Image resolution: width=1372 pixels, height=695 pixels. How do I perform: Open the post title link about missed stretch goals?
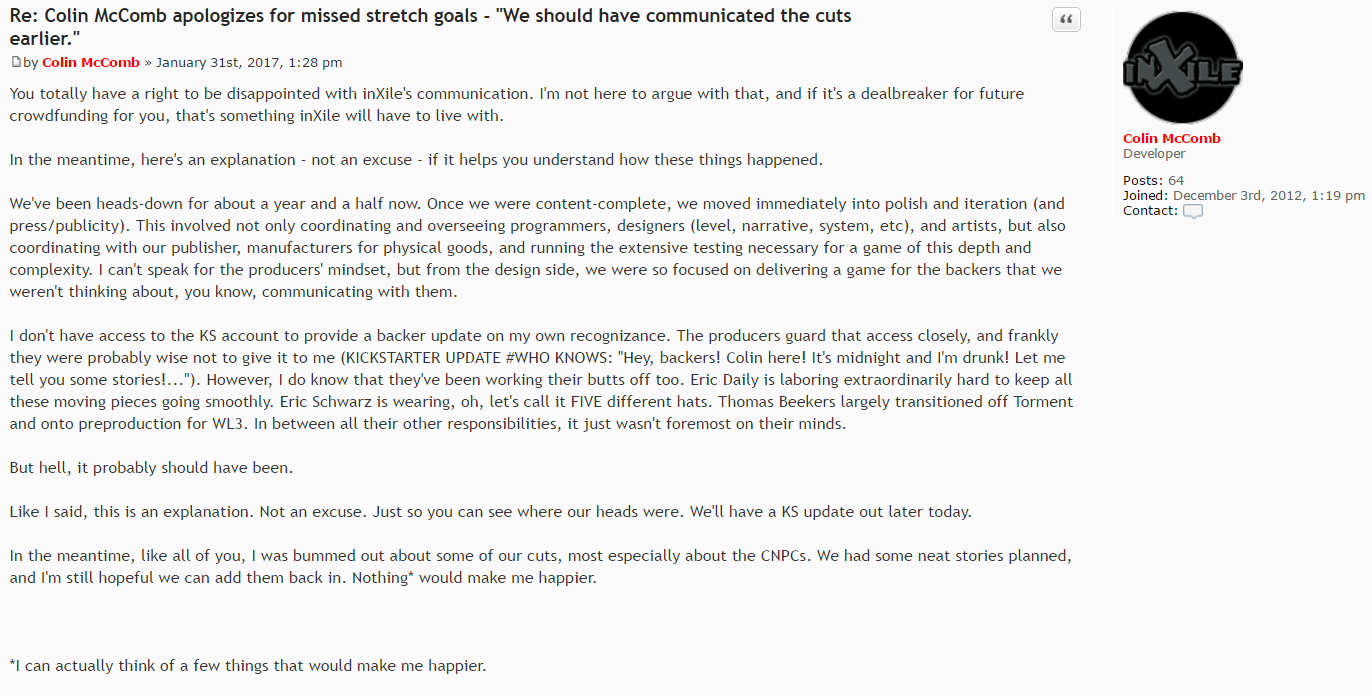430,27
